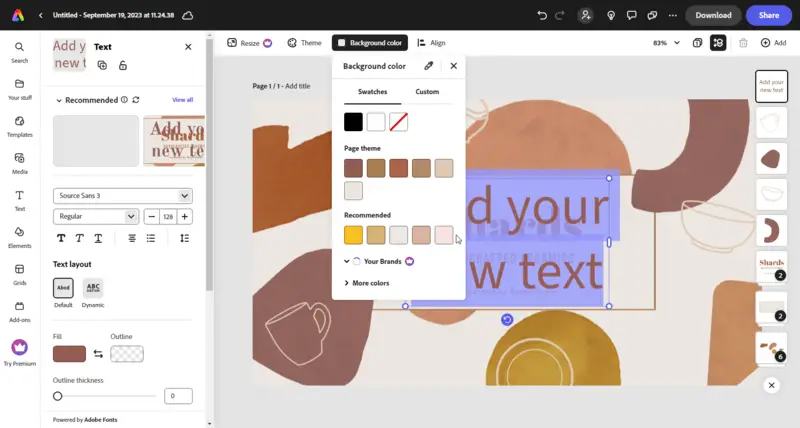Open the comments icon

coord(632,15)
